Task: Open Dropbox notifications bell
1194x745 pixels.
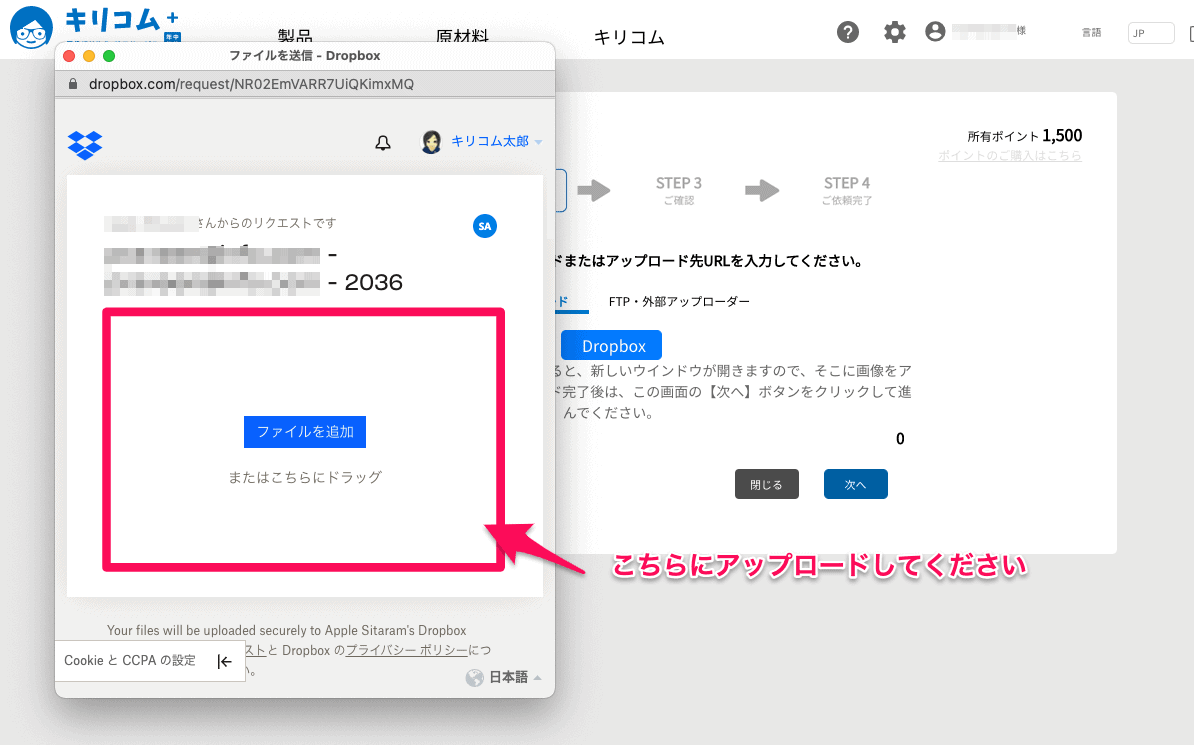Action: 383,142
